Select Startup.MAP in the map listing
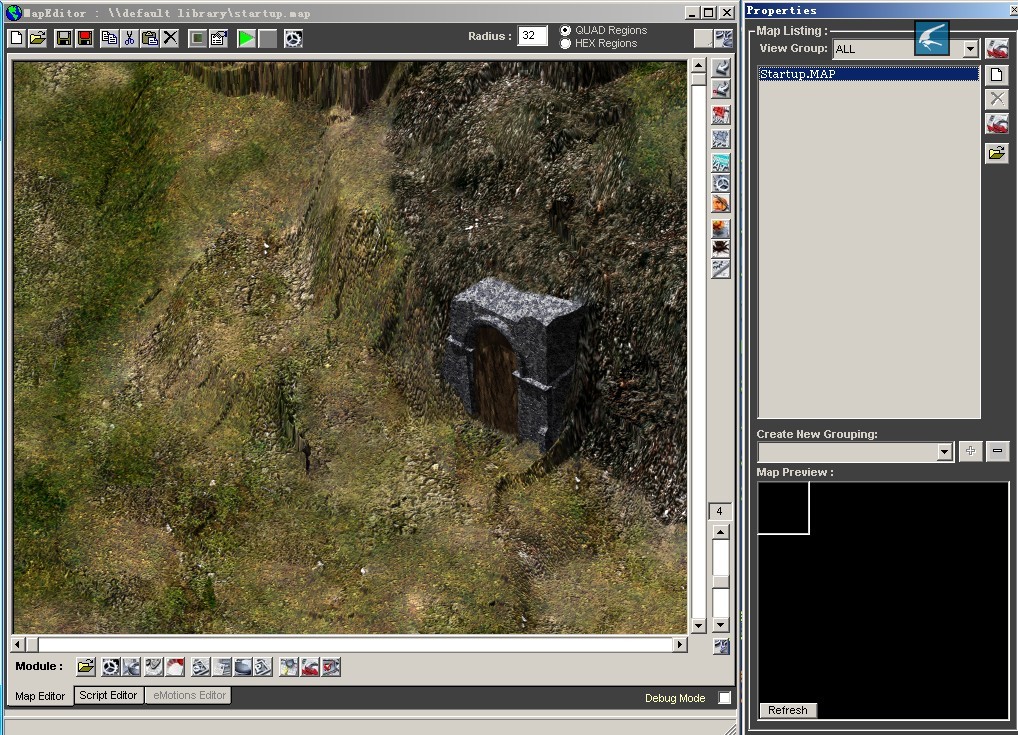This screenshot has height=735, width=1018. [869, 74]
